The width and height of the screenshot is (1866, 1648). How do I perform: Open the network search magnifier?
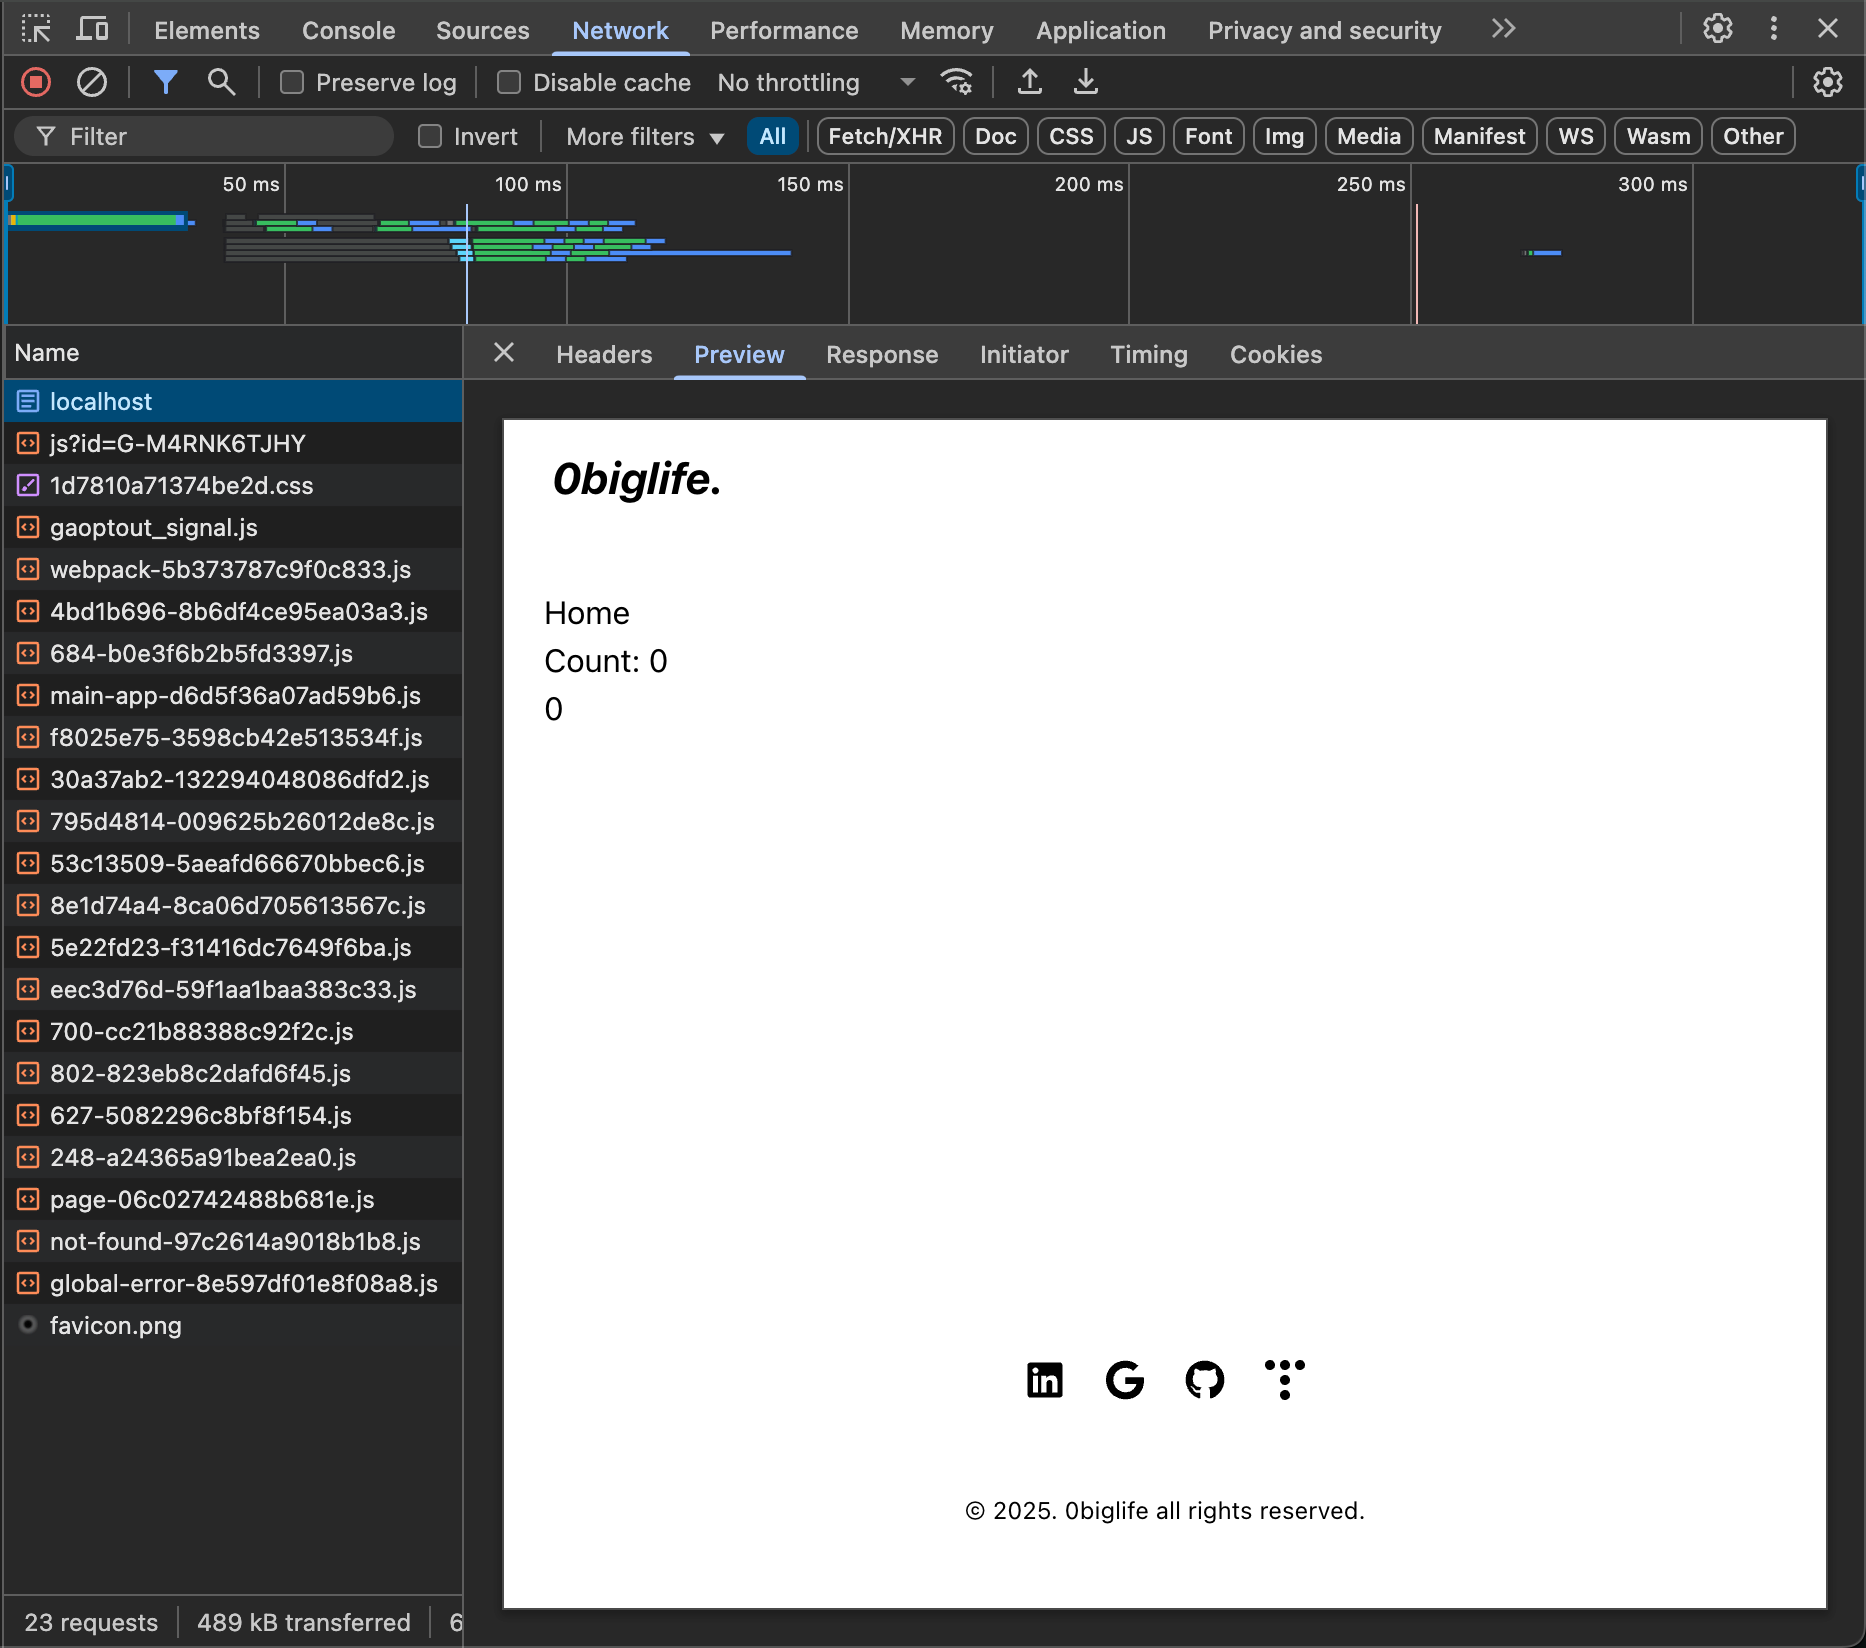click(x=221, y=82)
